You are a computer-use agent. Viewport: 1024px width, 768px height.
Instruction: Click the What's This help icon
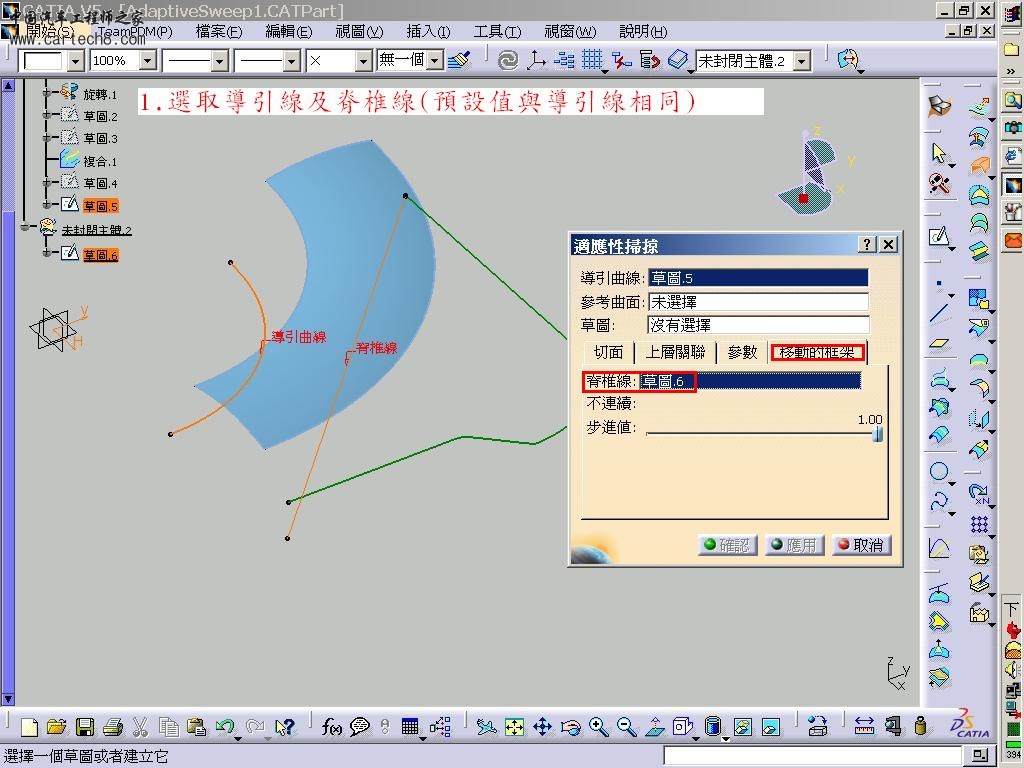[x=285, y=727]
